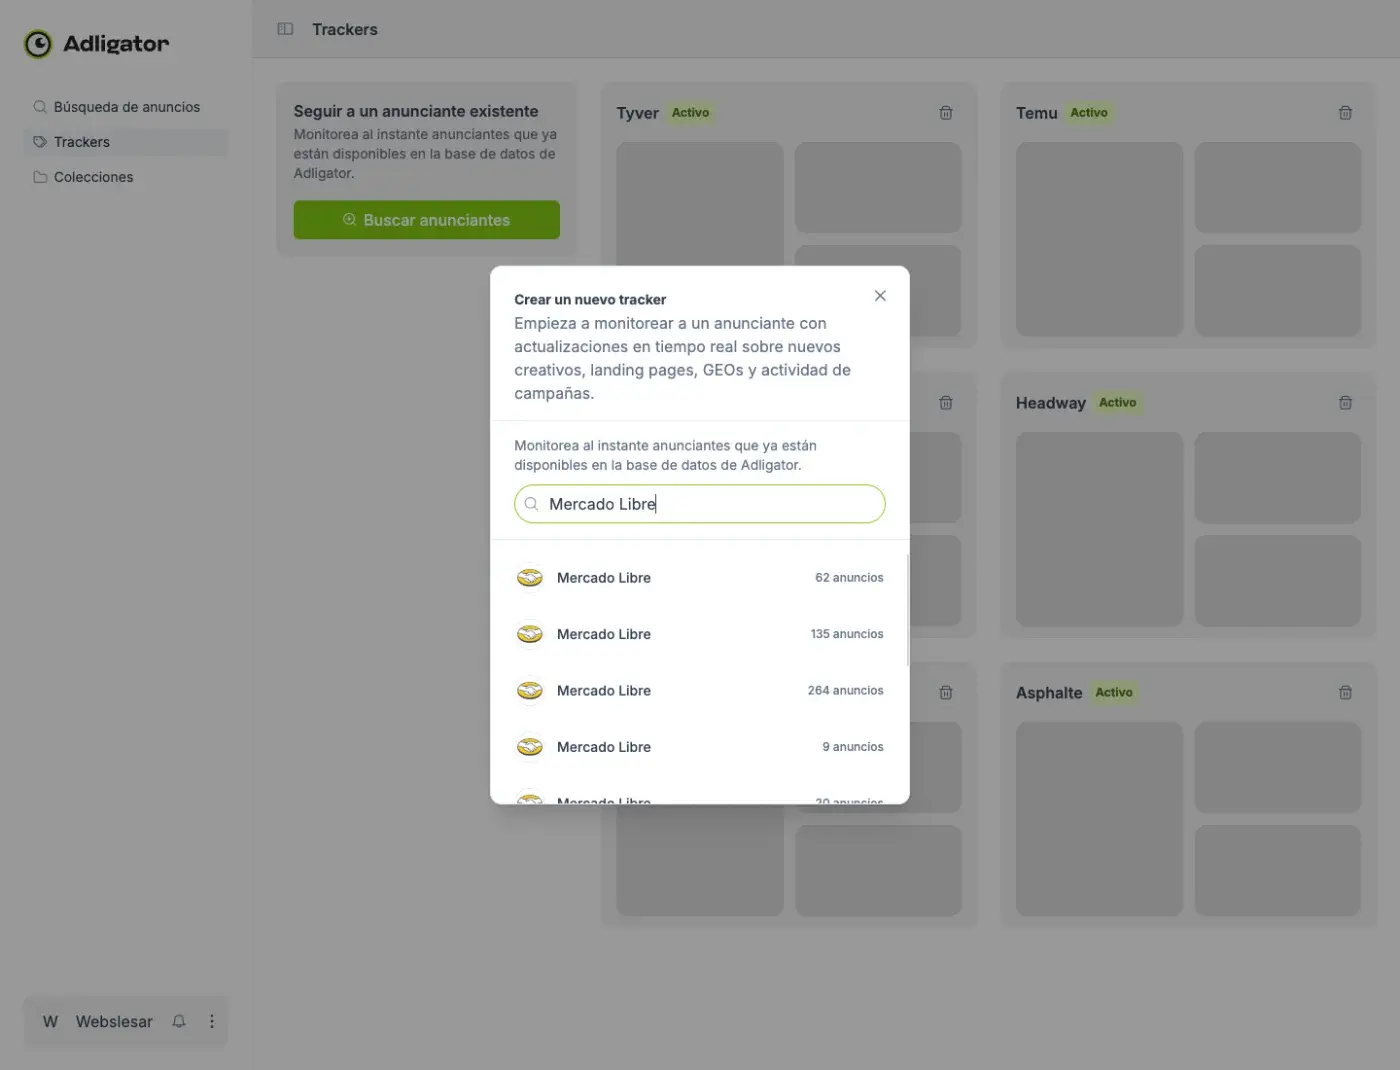
Task: Select Mercado Libre with 264 anuncios
Action: click(699, 691)
